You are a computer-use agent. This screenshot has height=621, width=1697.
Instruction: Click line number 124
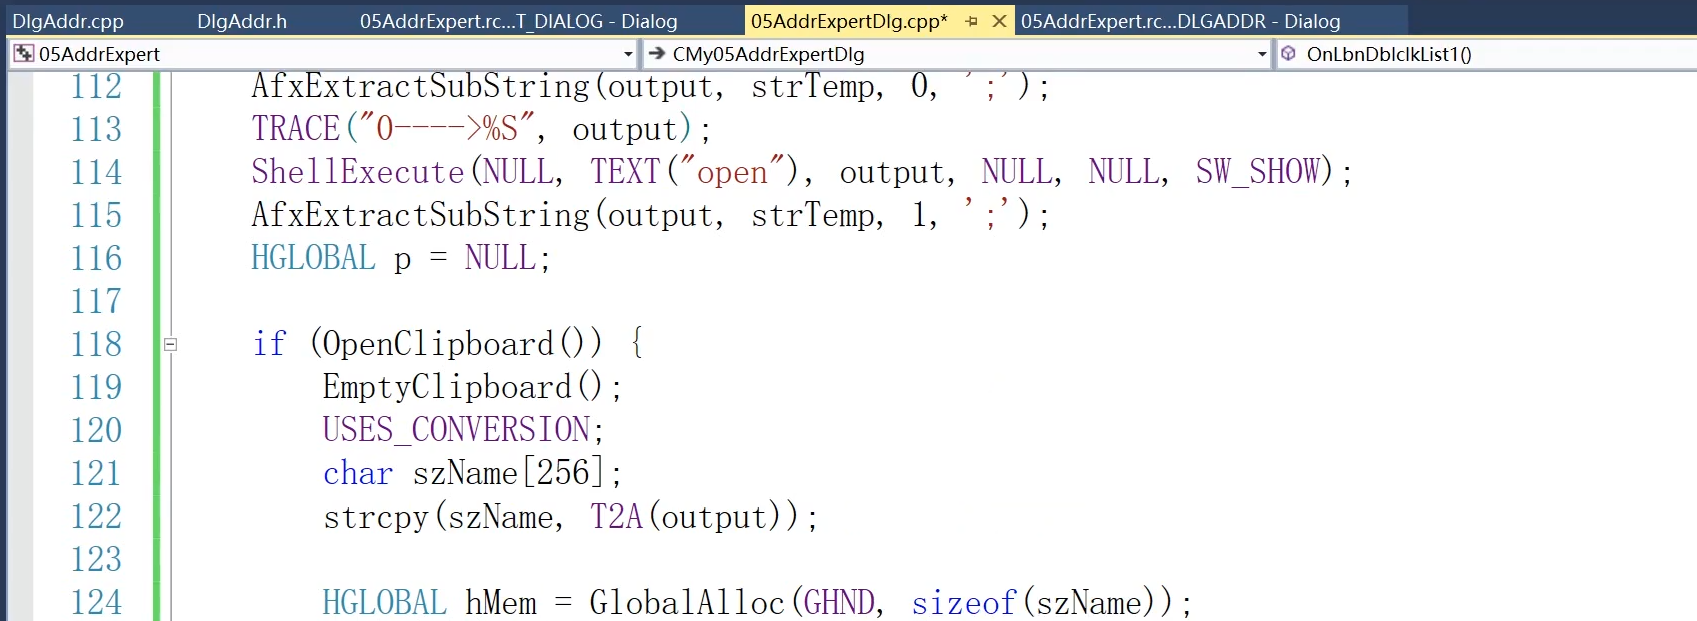click(96, 603)
